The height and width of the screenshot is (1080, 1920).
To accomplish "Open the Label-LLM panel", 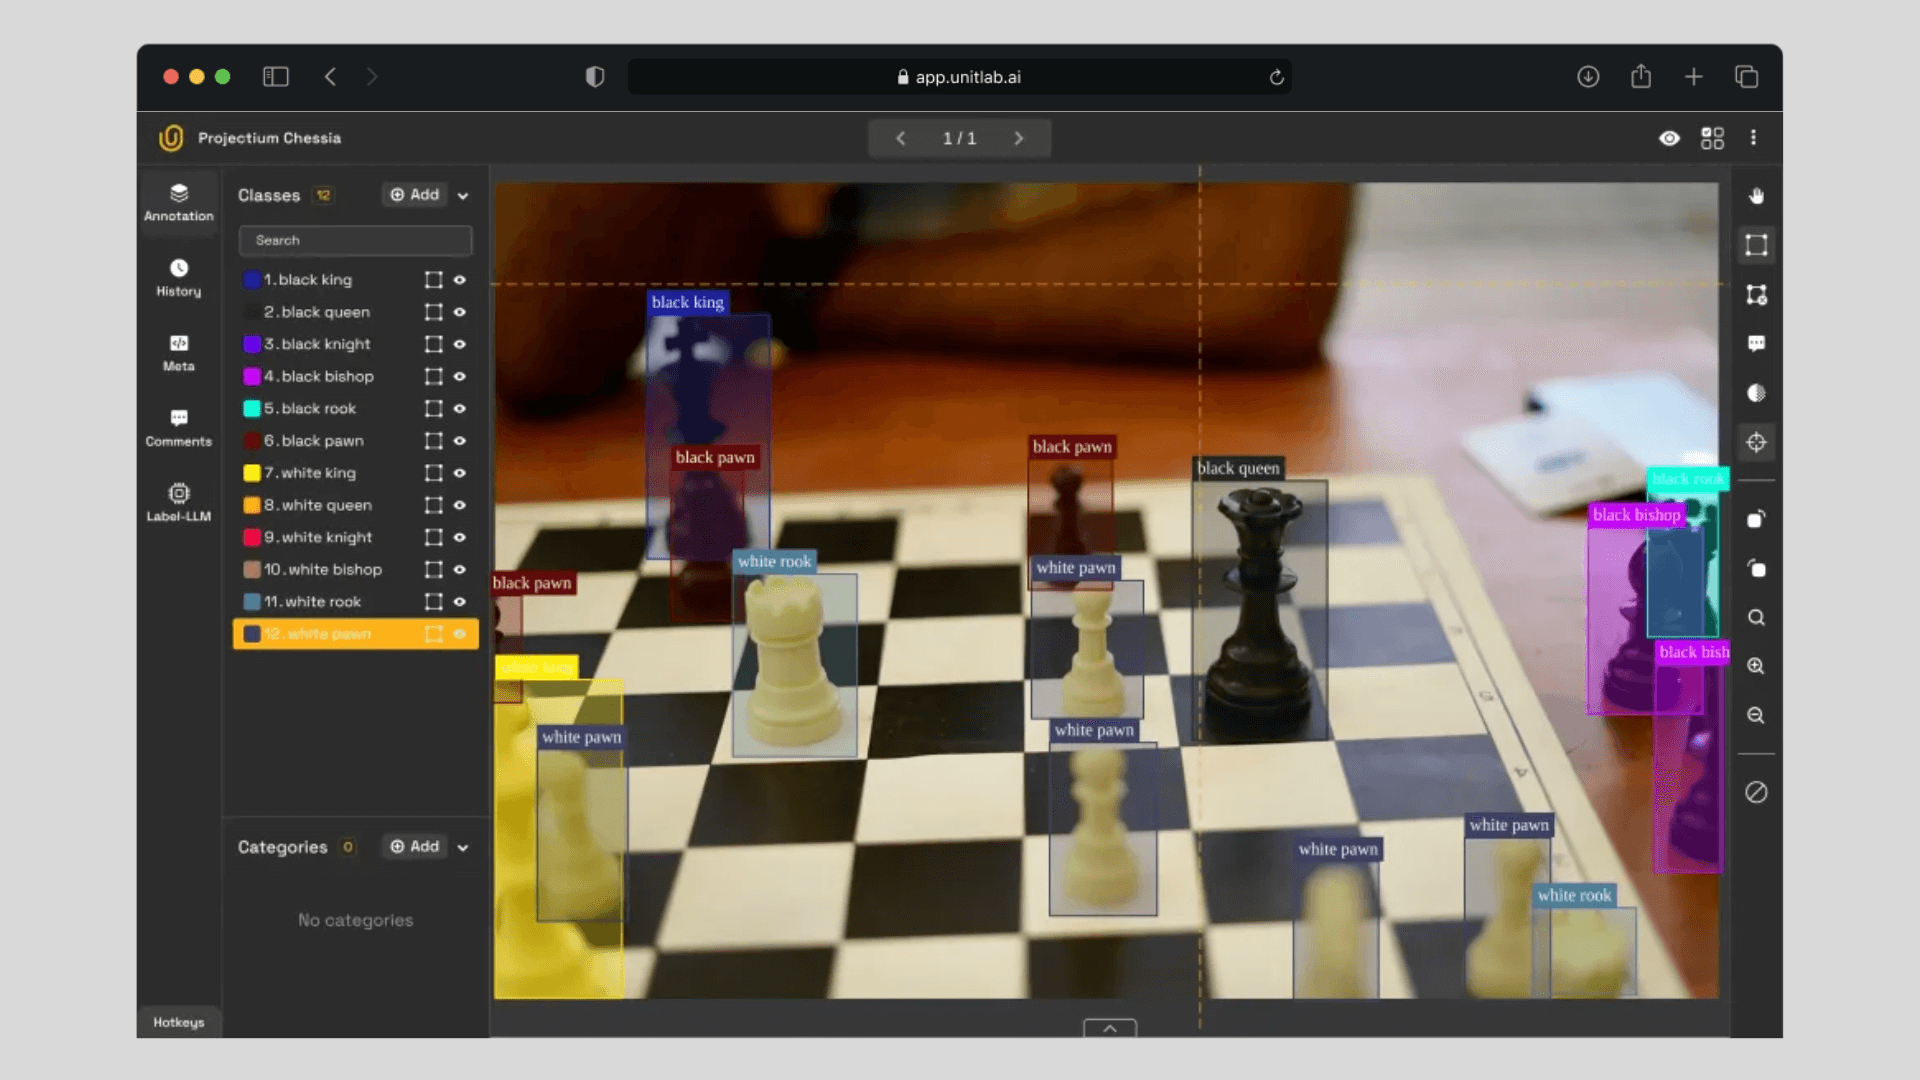I will pos(178,502).
